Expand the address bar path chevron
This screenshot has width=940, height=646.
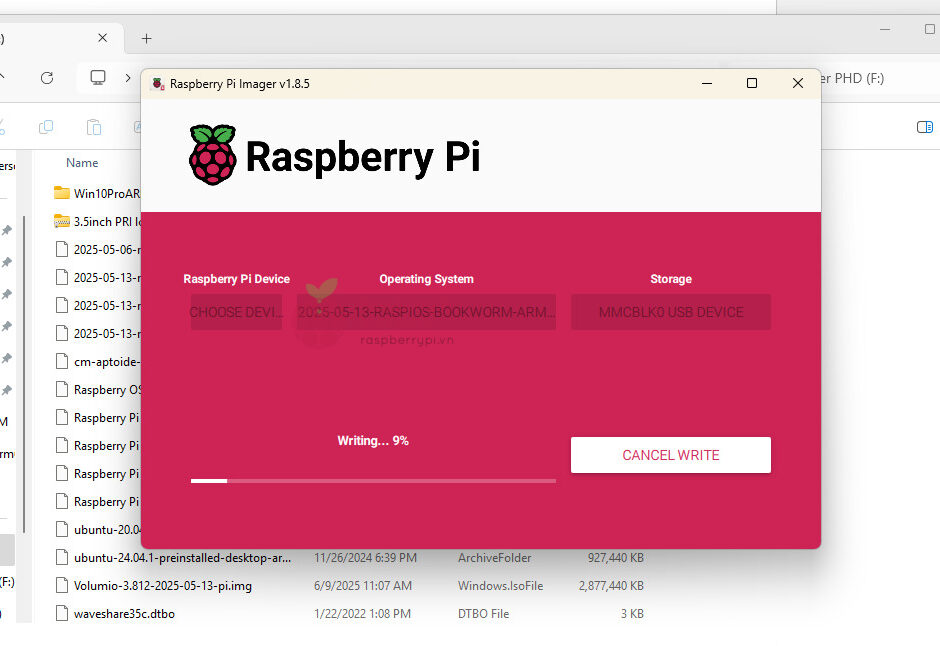point(128,78)
